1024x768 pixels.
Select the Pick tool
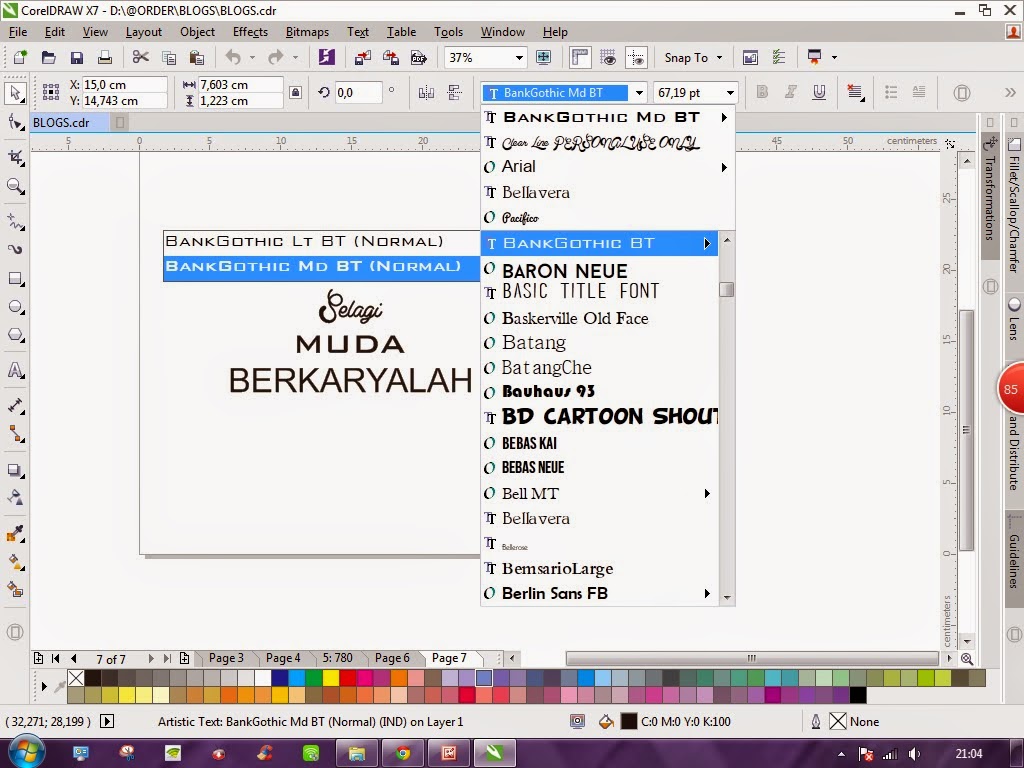[14, 93]
